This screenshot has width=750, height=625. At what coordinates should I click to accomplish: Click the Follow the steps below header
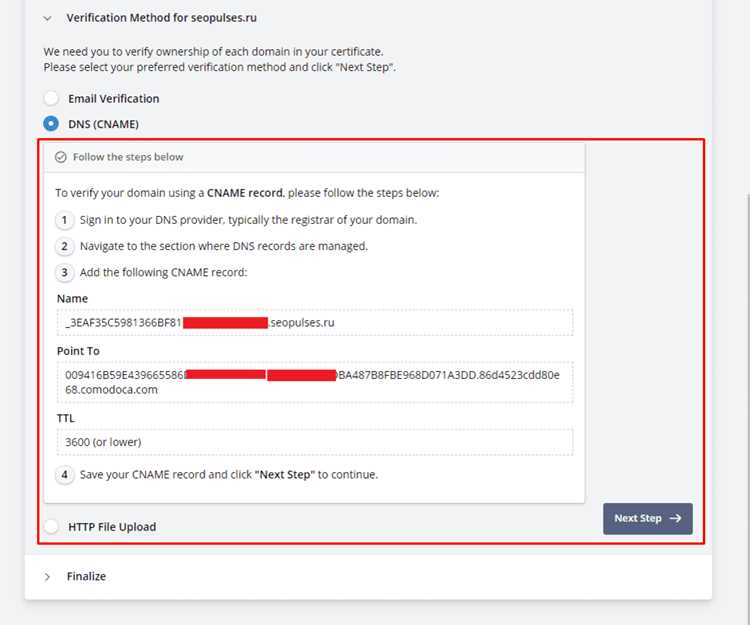[314, 157]
